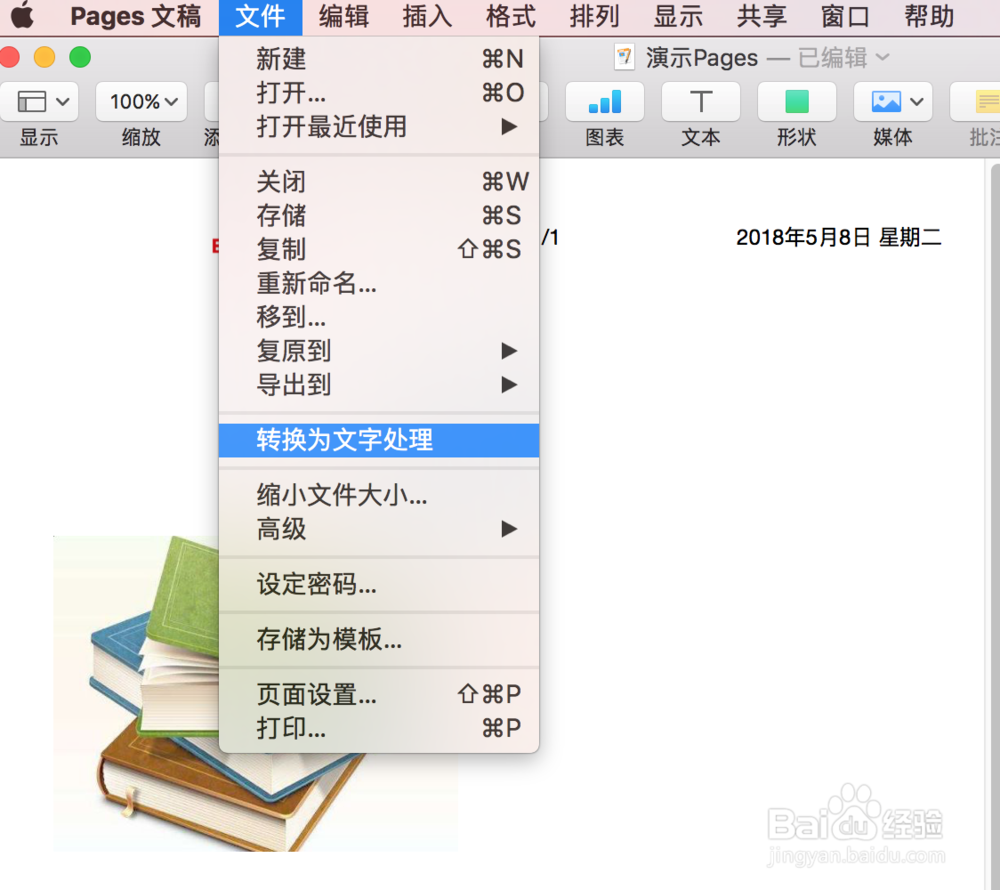Insert a text box with the 文本 icon
1000x890 pixels.
[x=700, y=101]
